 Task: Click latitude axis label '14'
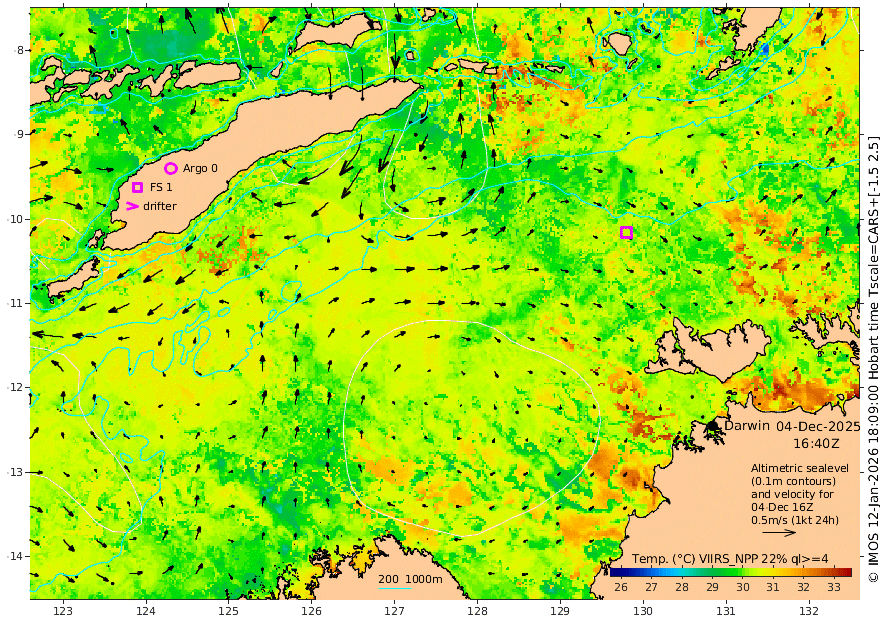pyautogui.click(x=16, y=557)
